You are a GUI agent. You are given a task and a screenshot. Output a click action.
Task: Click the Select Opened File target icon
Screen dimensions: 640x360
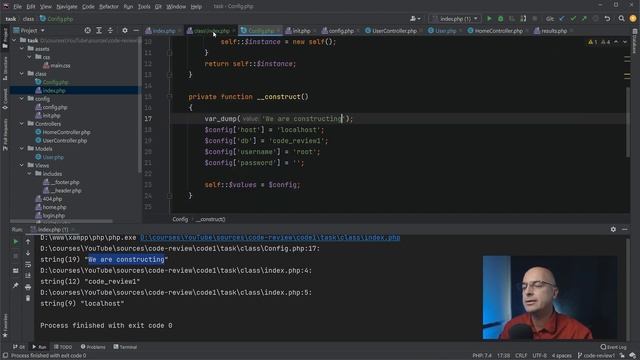87,31
